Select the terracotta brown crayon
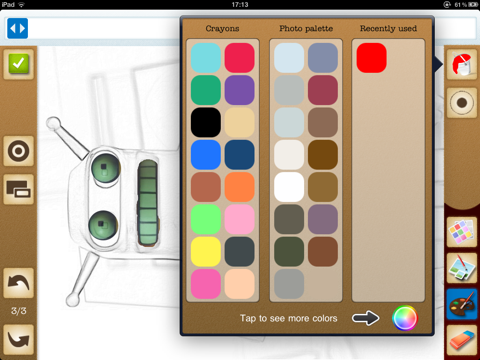Screen dimensions: 480x360 click(x=206, y=187)
